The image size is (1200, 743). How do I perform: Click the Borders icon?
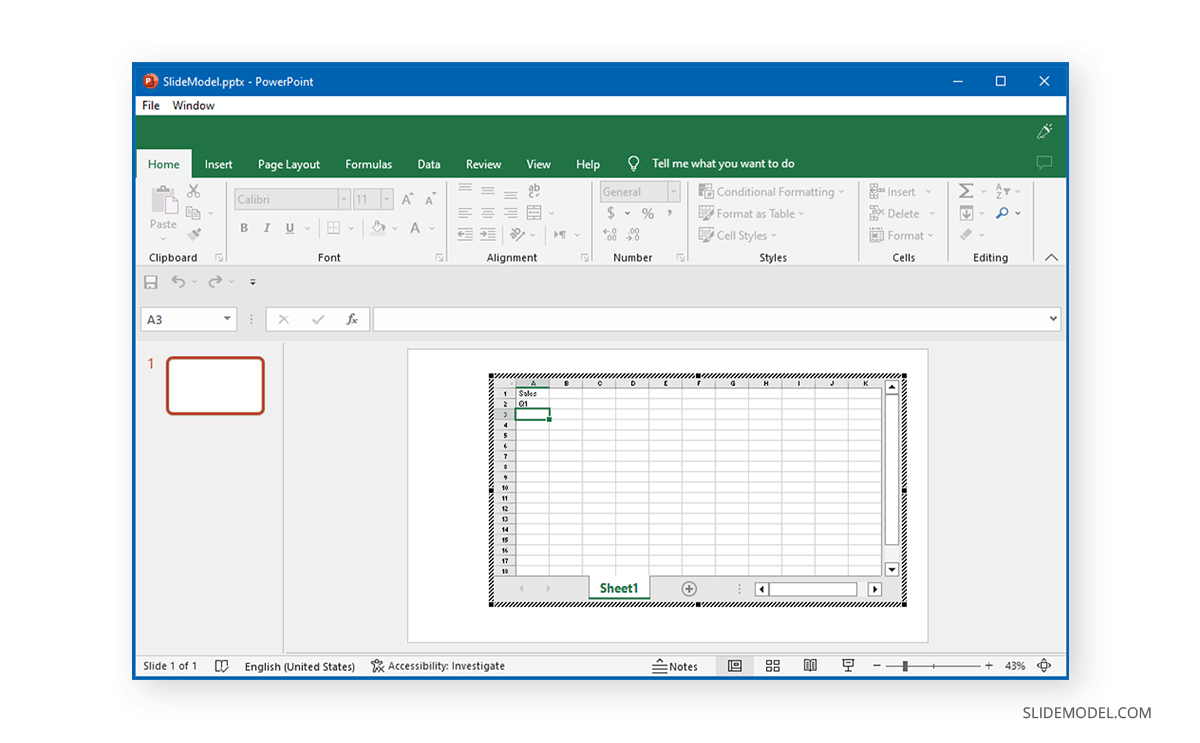pyautogui.click(x=334, y=228)
